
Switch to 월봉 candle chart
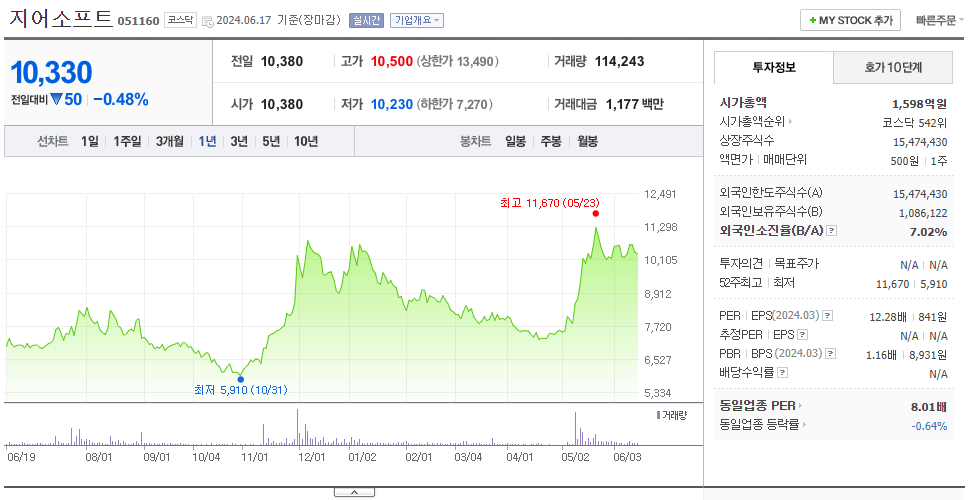coord(588,141)
